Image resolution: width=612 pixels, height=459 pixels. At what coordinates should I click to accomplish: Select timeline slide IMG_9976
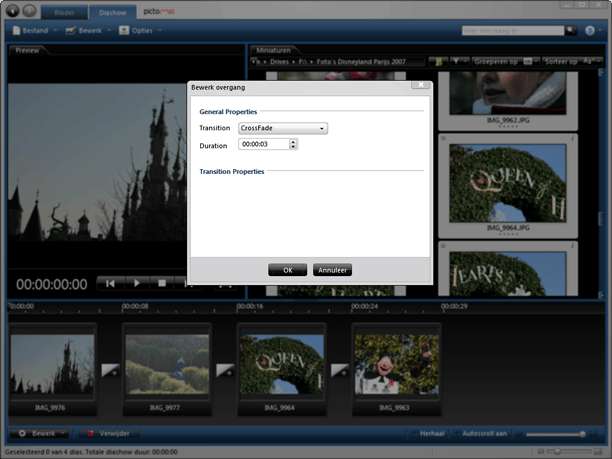click(52, 369)
